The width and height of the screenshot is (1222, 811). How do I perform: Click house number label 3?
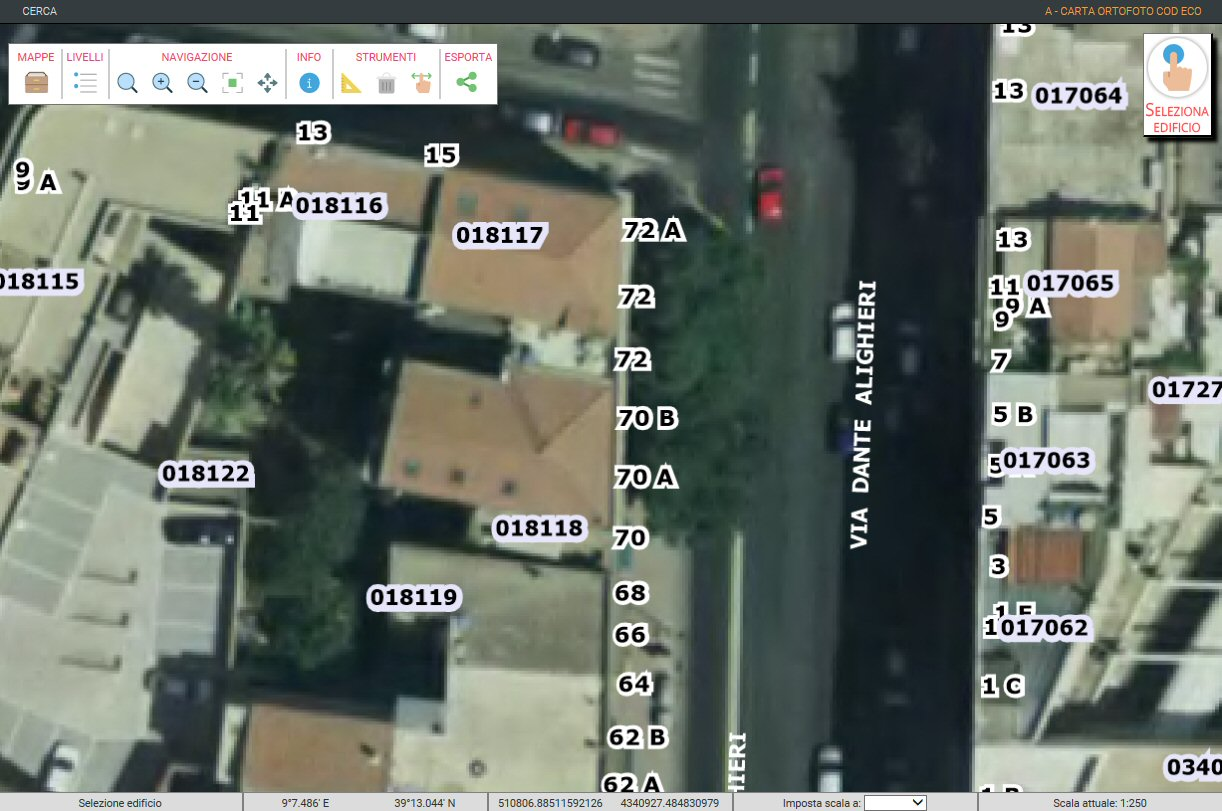tap(998, 567)
